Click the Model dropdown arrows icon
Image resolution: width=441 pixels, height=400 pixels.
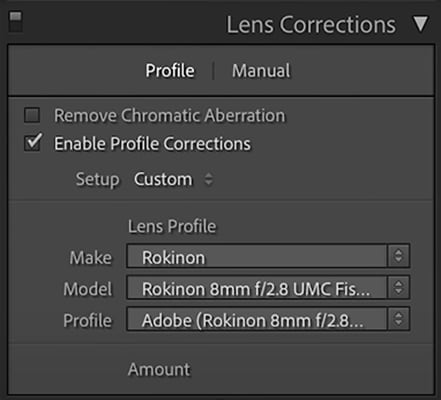(398, 287)
